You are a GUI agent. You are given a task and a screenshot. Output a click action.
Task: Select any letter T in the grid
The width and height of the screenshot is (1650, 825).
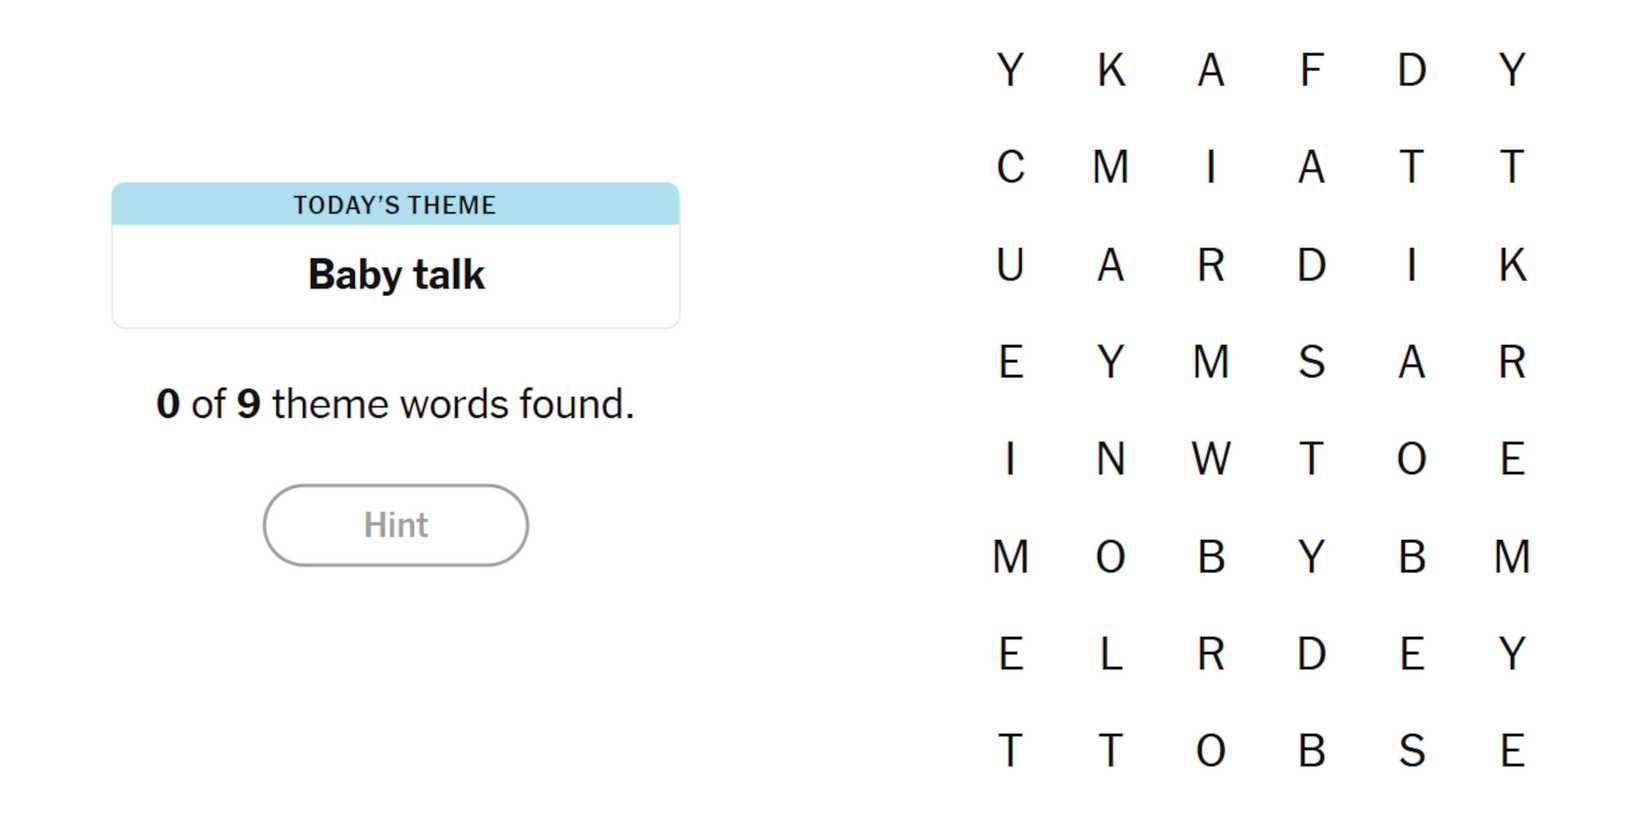tap(1412, 168)
